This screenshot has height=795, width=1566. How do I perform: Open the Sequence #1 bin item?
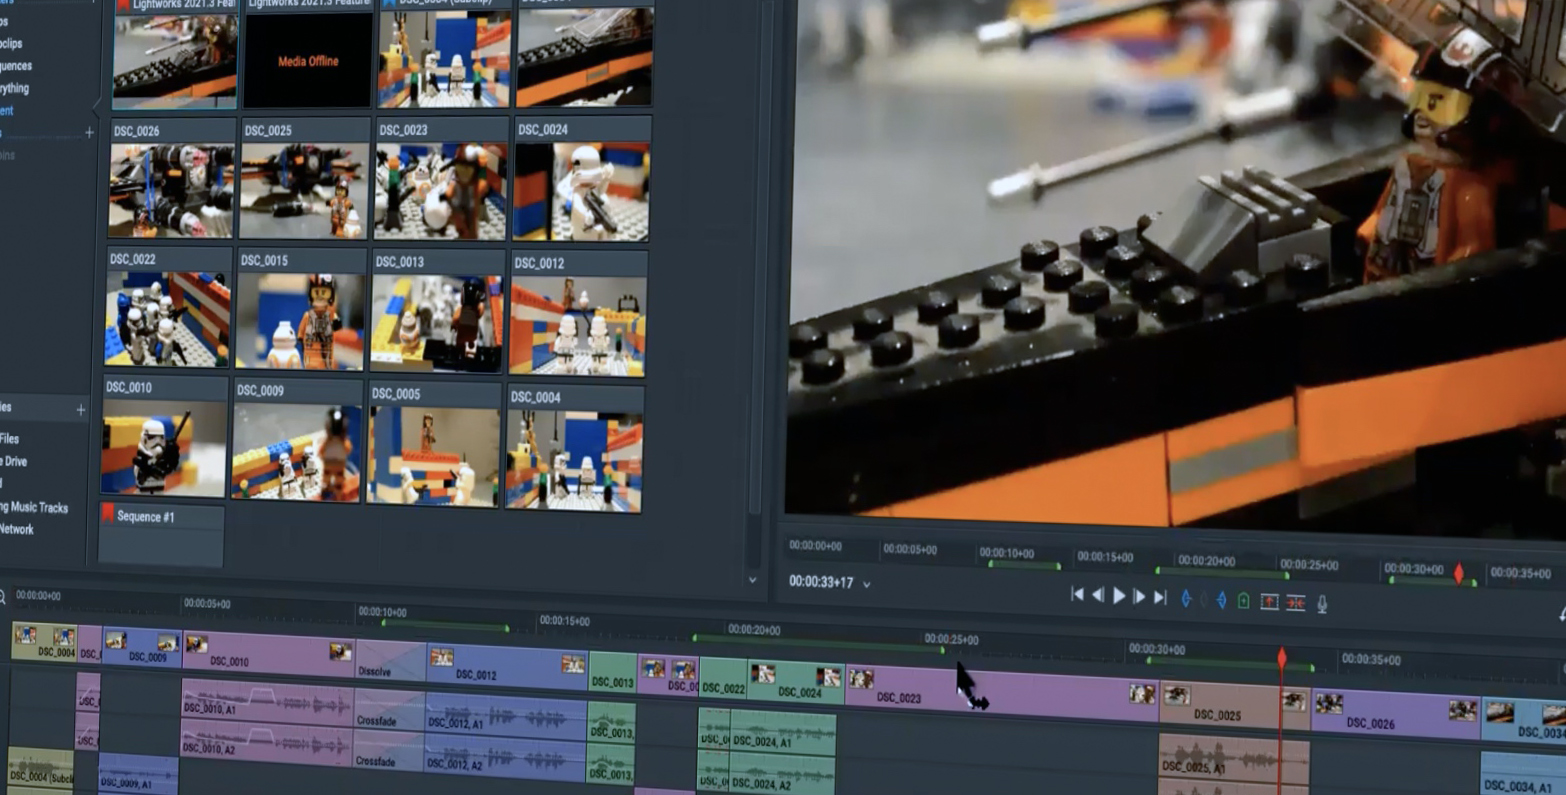161,535
